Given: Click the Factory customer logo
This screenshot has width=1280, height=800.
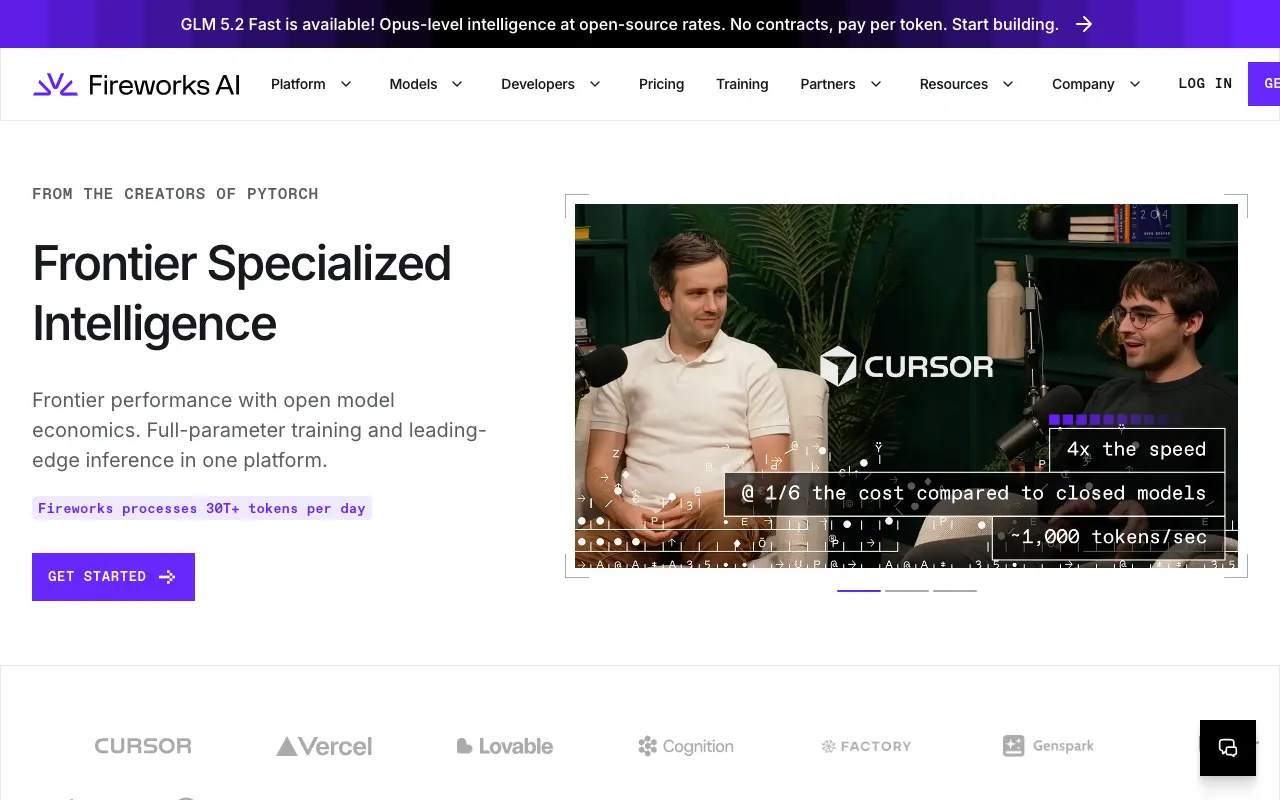Looking at the screenshot, I should (866, 746).
